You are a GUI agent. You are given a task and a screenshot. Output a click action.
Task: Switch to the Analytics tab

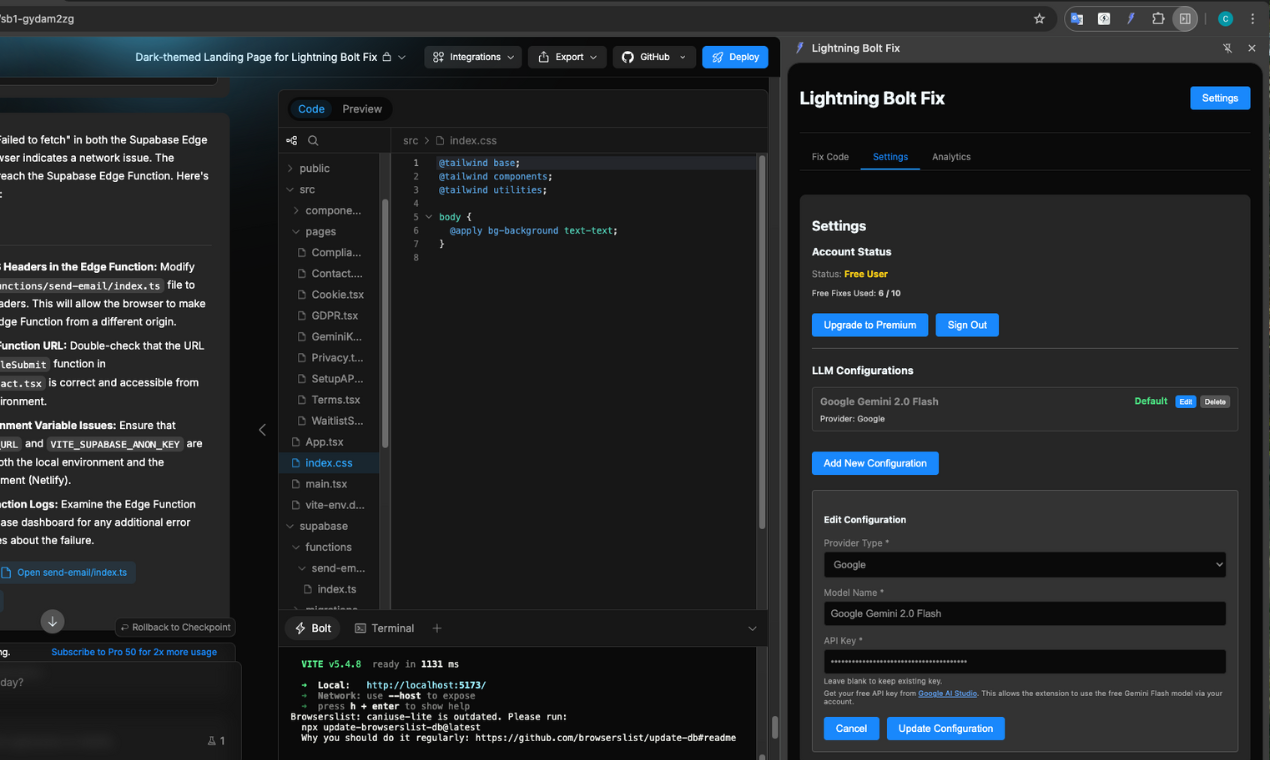951,157
